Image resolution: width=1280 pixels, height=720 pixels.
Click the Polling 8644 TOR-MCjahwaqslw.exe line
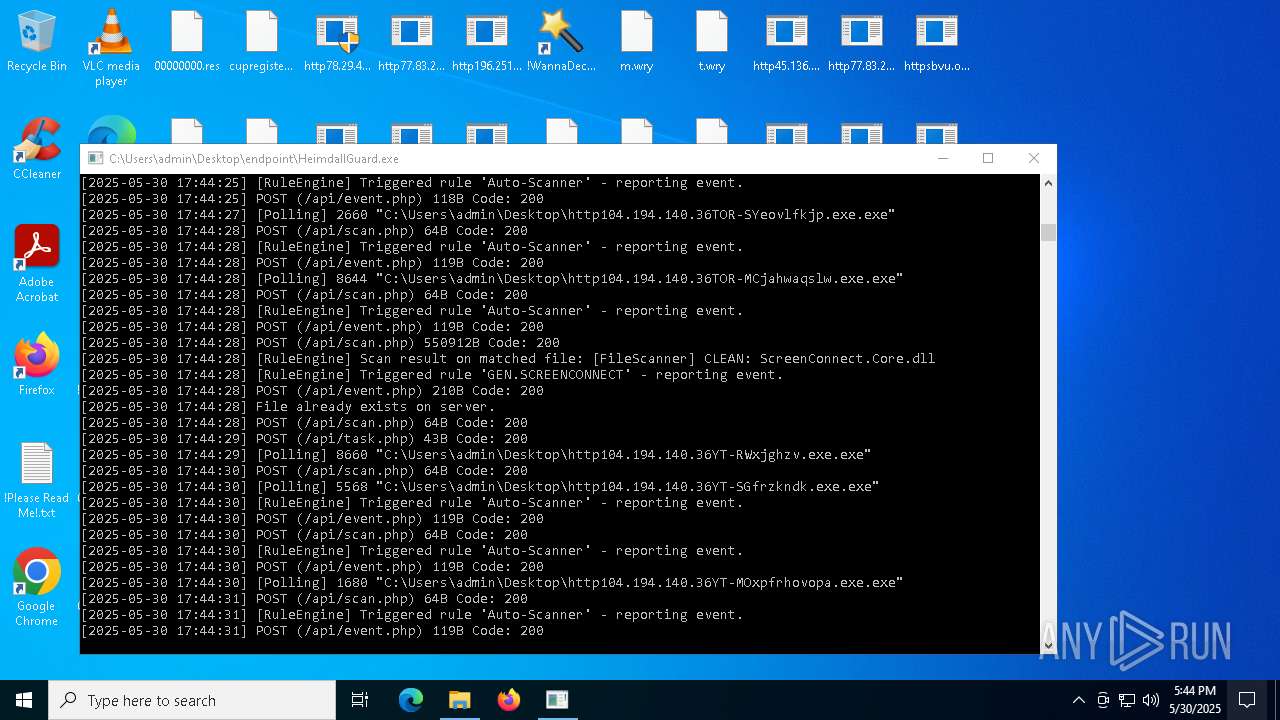[x=492, y=279]
